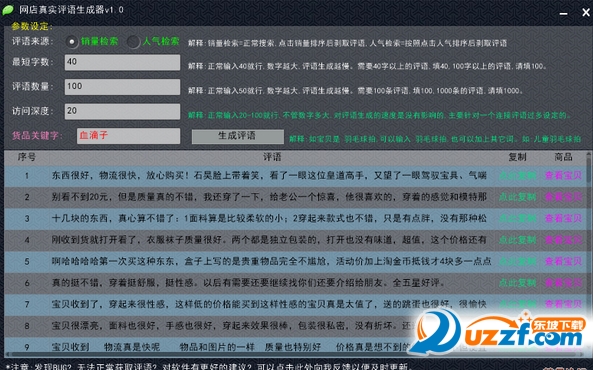Select the 人气检索 radio button
593x370 pixels.
(x=134, y=42)
